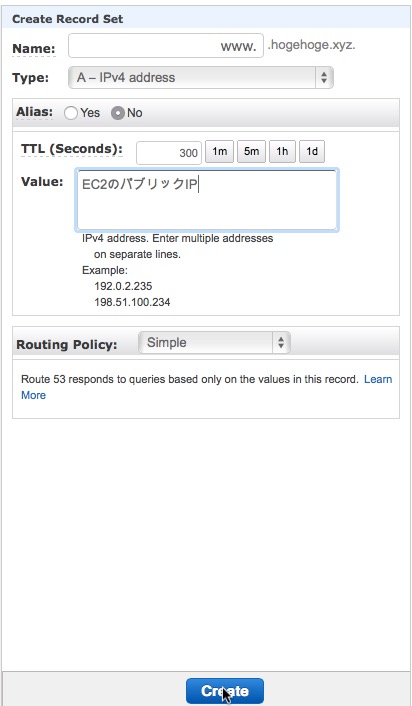This screenshot has width=412, height=706.
Task: Choose the 5m TTL preset button
Action: (251, 152)
